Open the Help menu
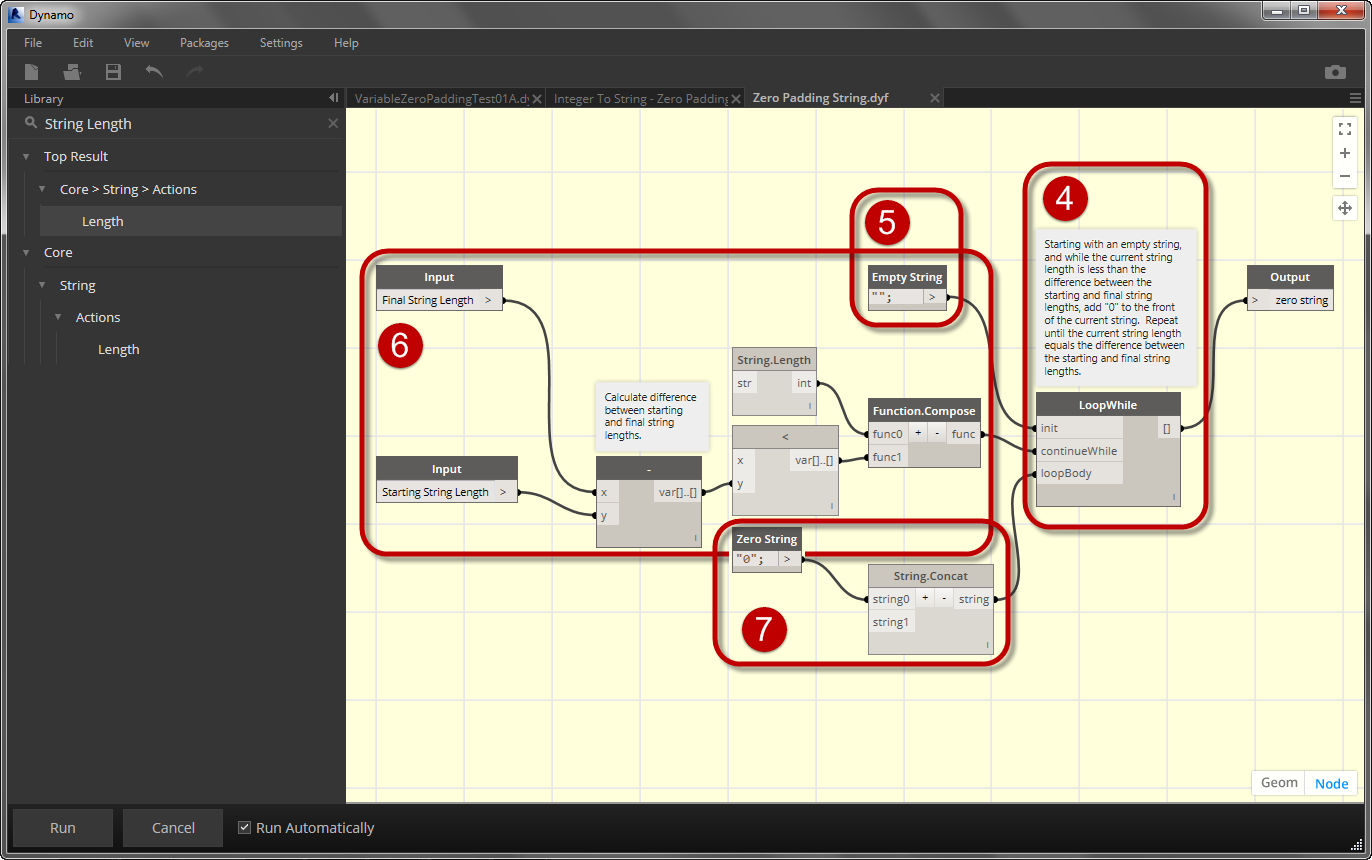Screen dimensions: 1372x860 pos(346,43)
